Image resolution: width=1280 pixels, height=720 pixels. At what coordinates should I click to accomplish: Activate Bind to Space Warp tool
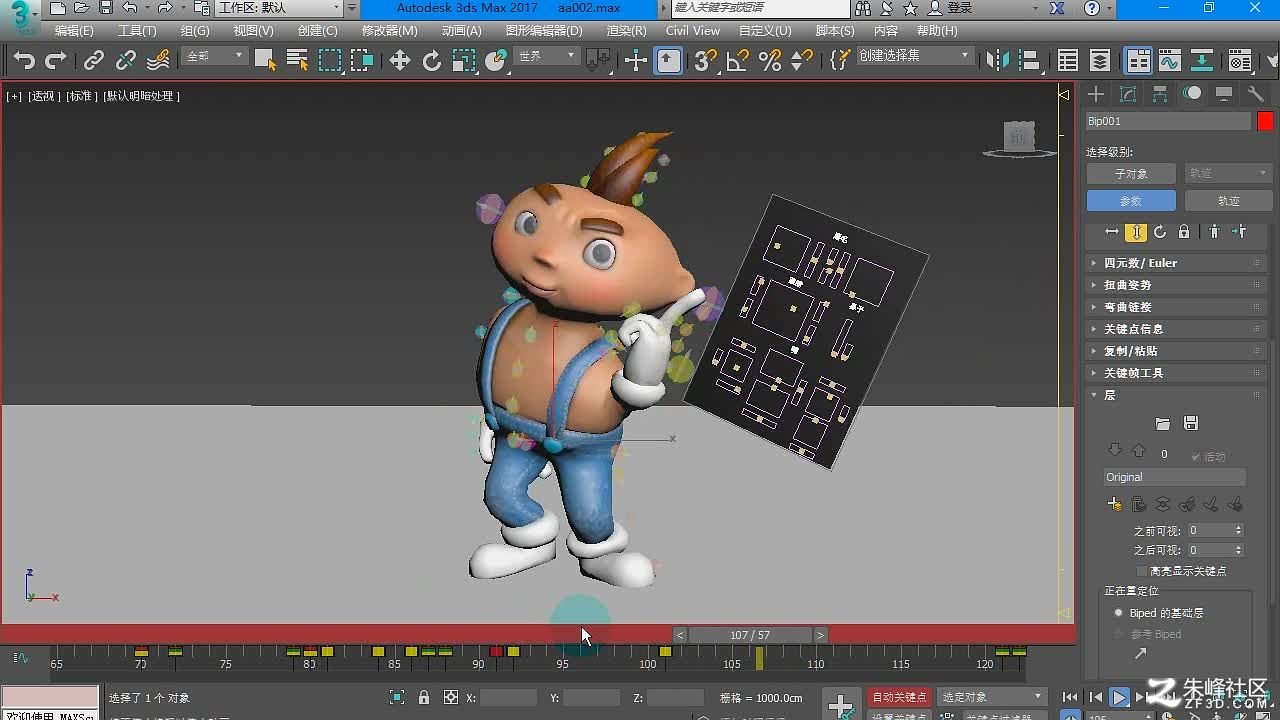158,61
